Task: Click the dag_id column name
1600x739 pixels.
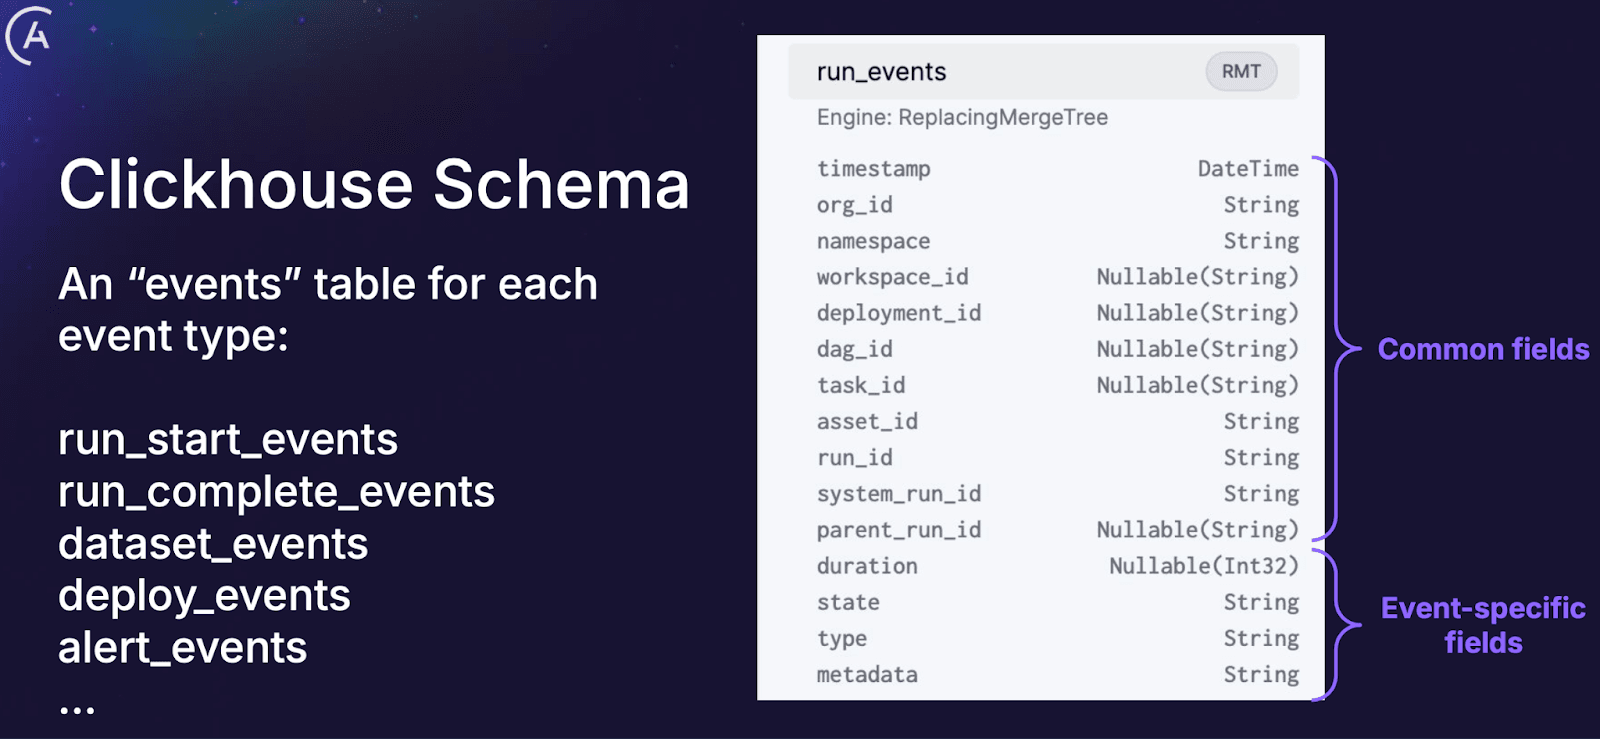Action: point(854,349)
